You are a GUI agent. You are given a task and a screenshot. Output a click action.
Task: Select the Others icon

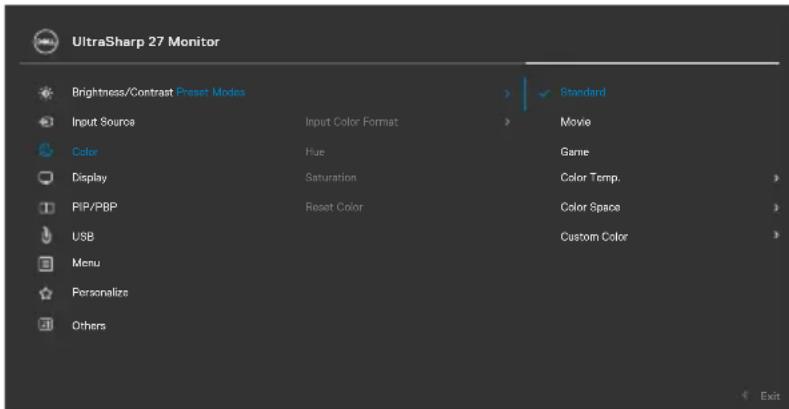pos(46,325)
